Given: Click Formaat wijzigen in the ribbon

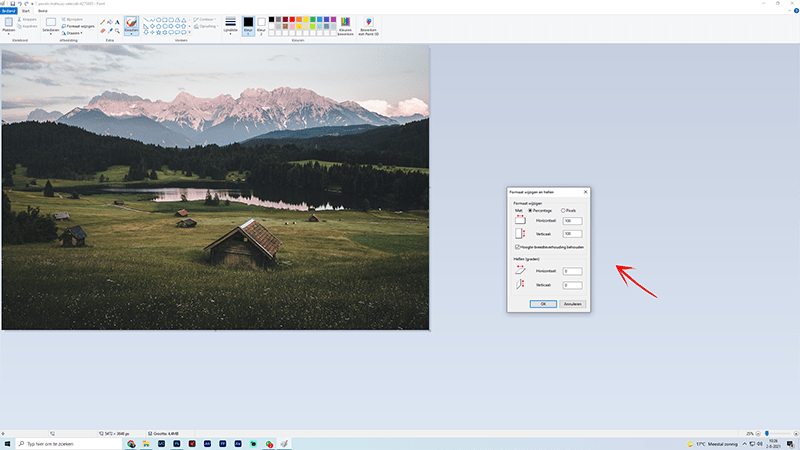Looking at the screenshot, I should point(78,26).
